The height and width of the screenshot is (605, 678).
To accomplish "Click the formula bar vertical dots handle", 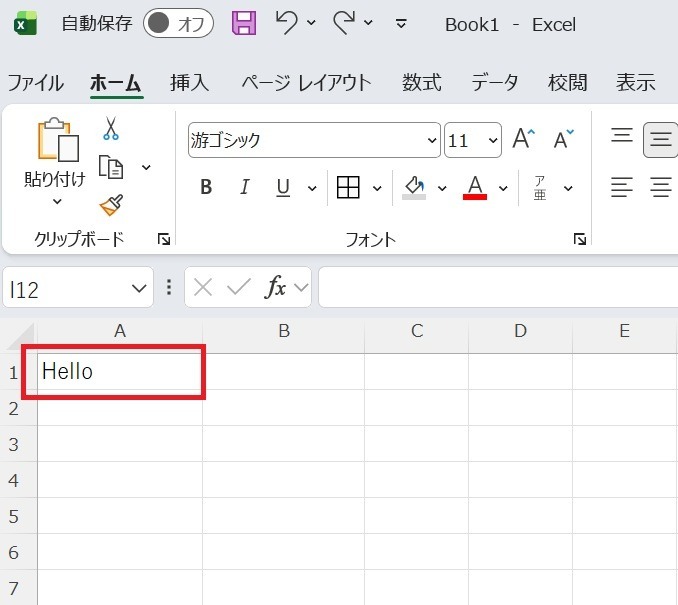I will [x=169, y=287].
